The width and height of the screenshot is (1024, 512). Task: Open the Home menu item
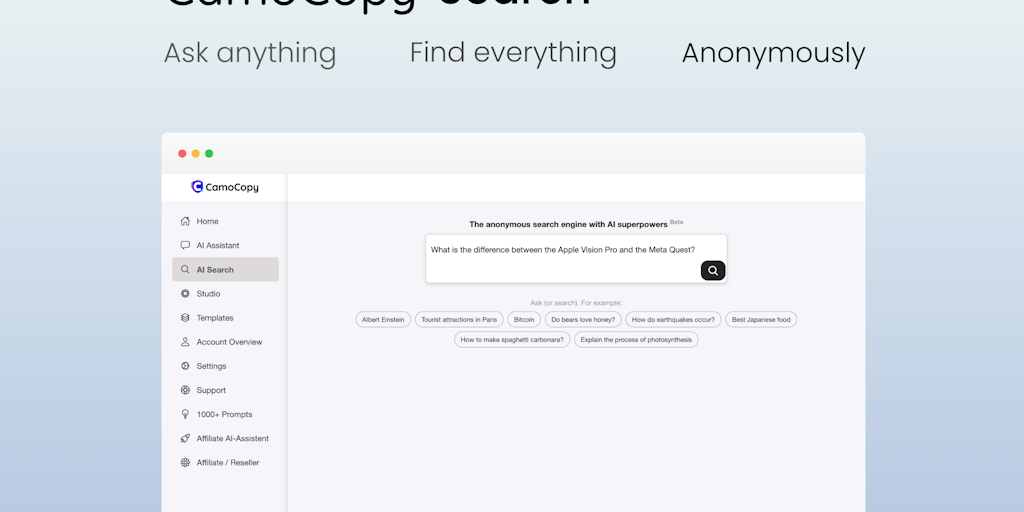coord(225,221)
